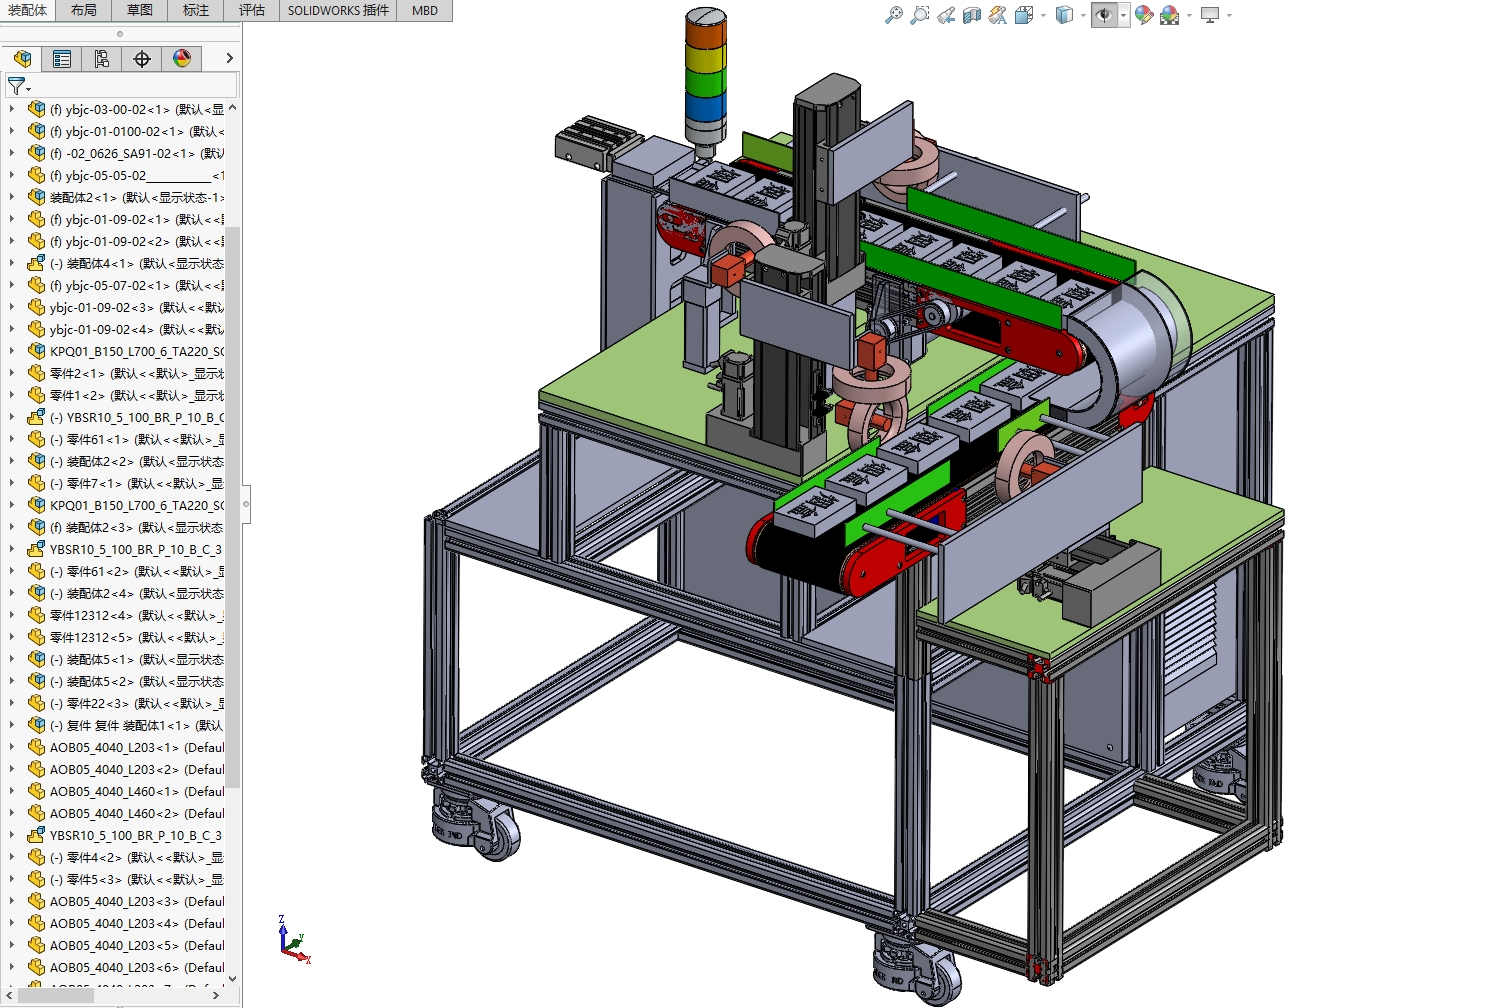Click the Display Style icon

tap(1065, 15)
